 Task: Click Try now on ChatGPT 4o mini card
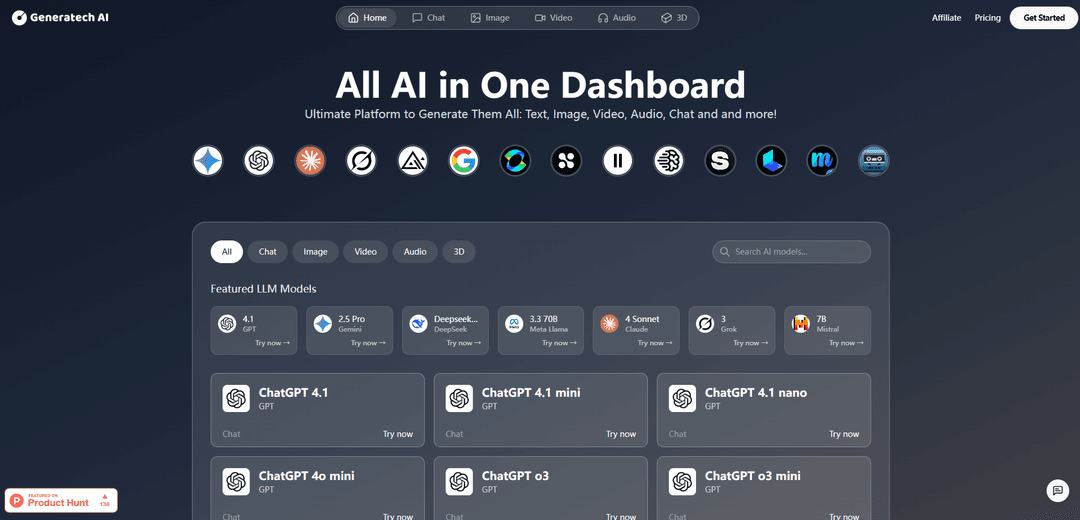coord(398,516)
